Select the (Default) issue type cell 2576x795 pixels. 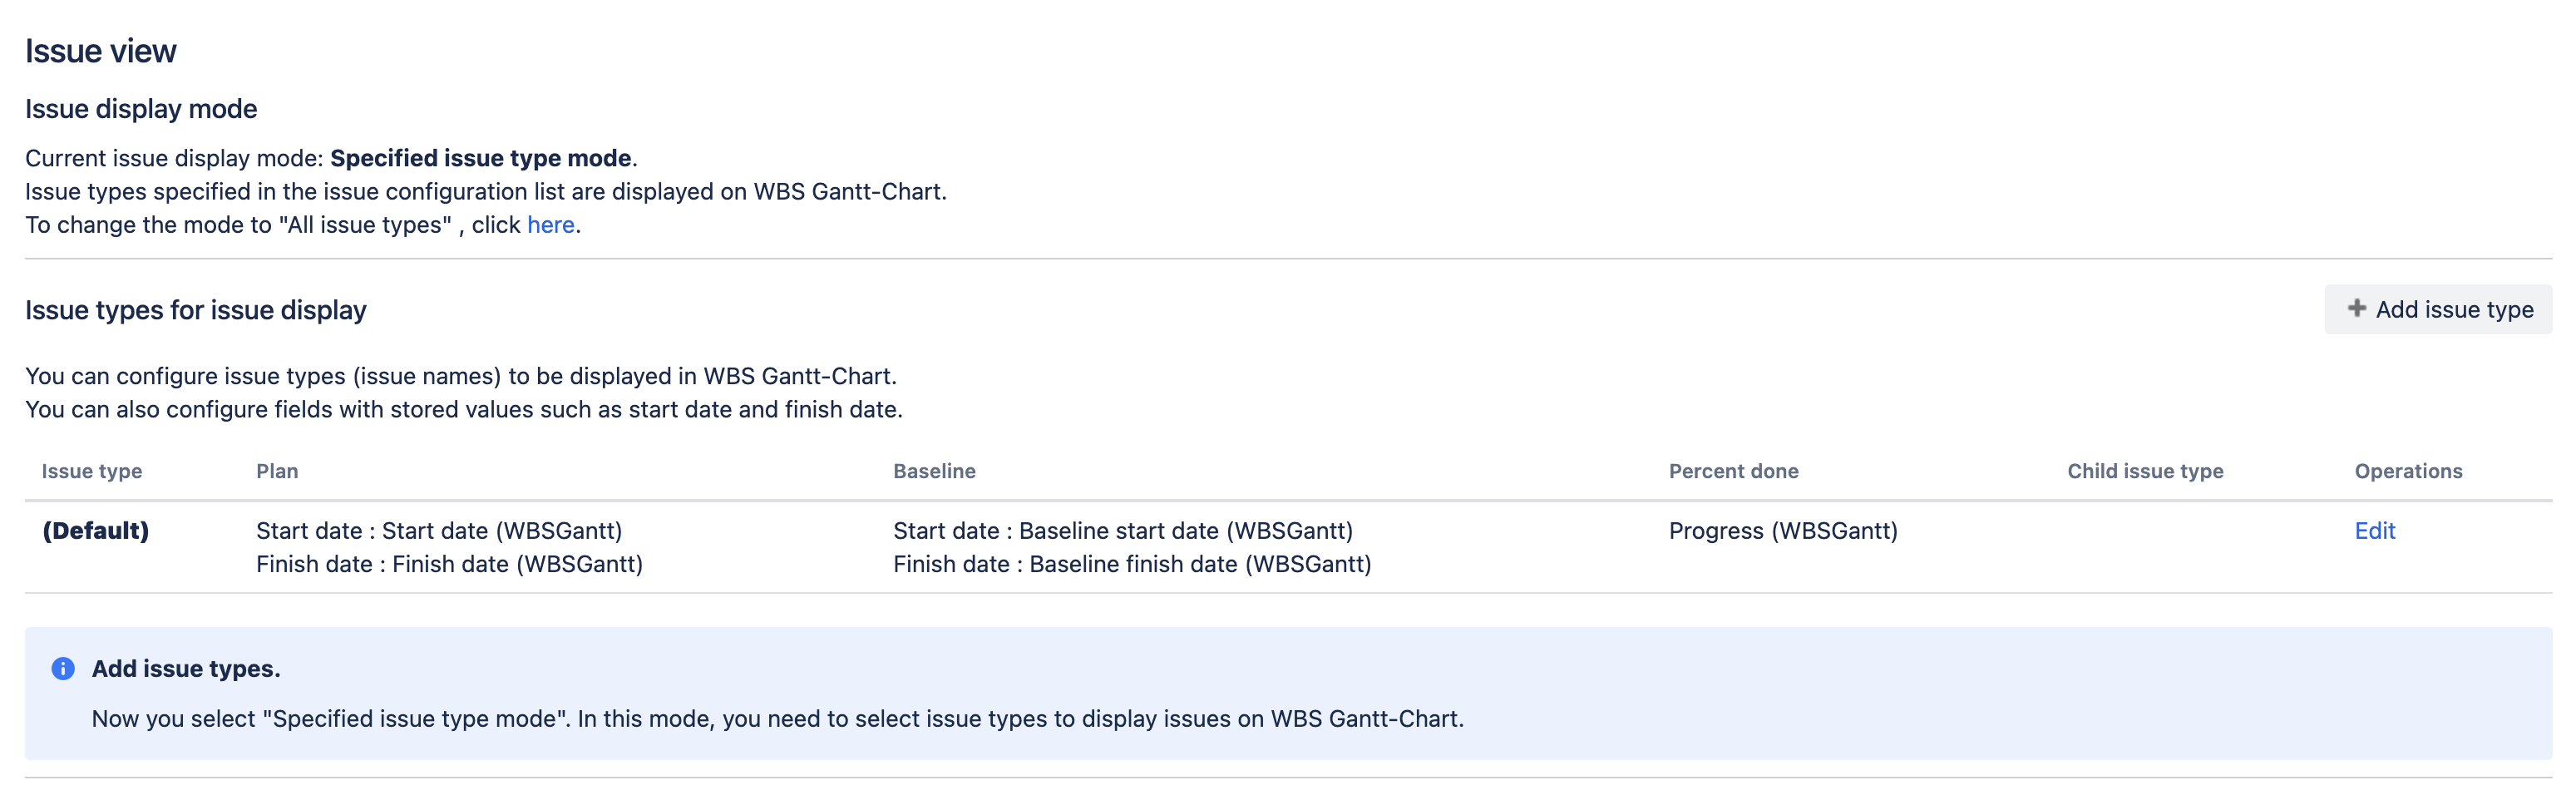pos(96,531)
